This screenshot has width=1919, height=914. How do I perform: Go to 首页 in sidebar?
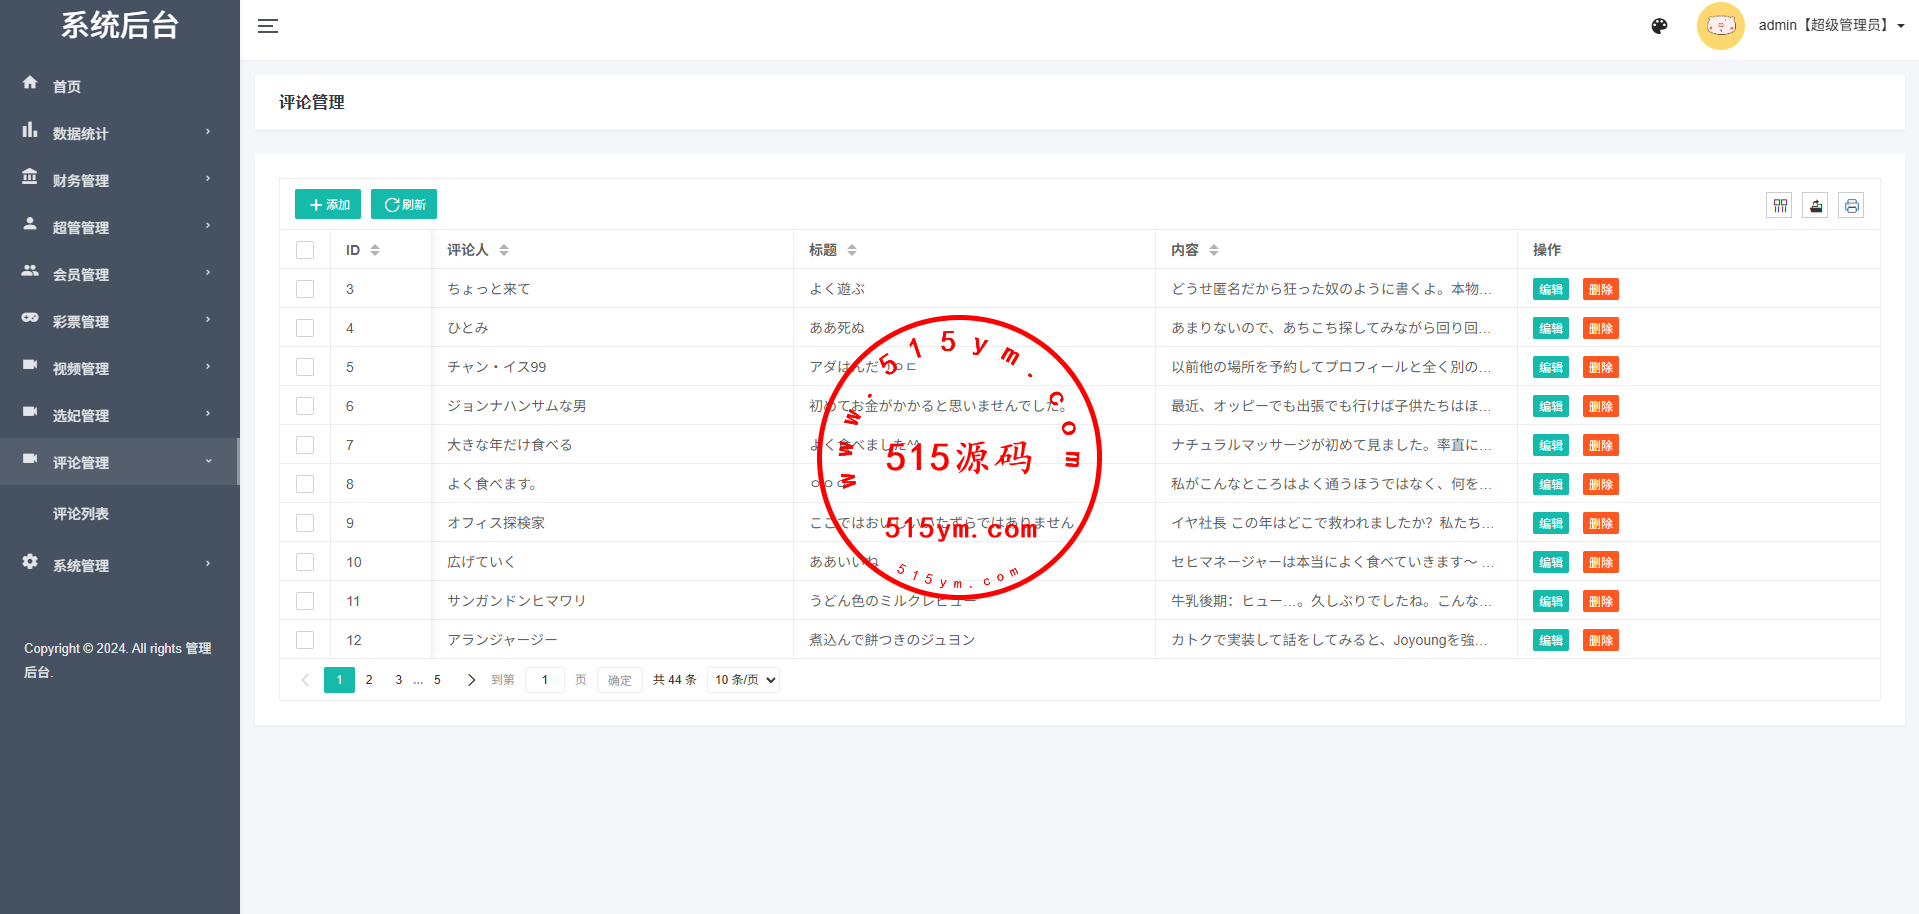point(67,87)
